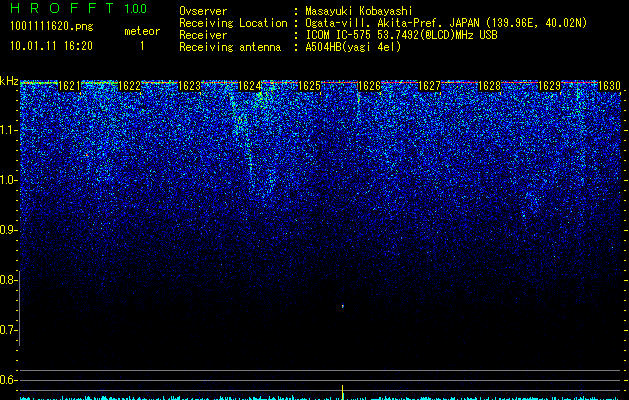This screenshot has height=400, width=629.
Task: Click the 1628 time marker
Action: [489, 86]
